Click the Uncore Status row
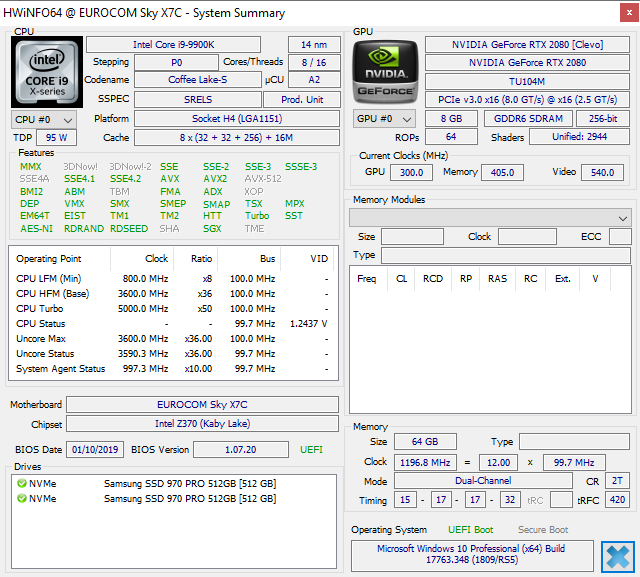640x577 pixels. coord(173,353)
